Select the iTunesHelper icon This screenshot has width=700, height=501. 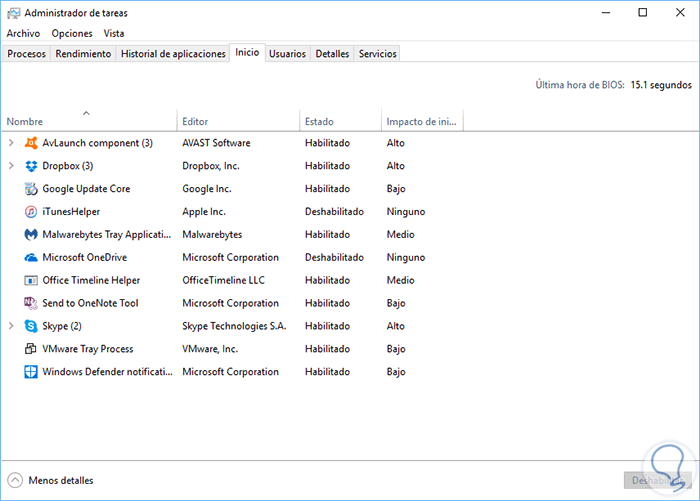tap(32, 212)
